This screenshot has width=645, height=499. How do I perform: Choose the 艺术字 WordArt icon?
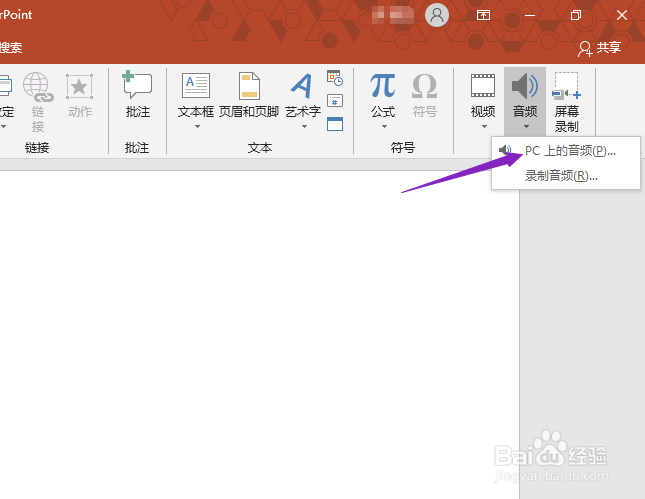pyautogui.click(x=302, y=86)
